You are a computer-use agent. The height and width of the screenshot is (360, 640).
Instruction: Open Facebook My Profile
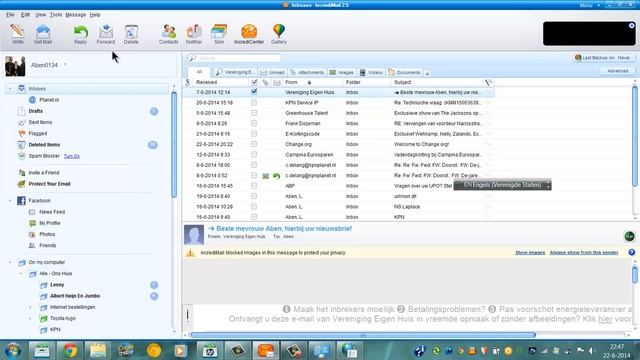click(49, 223)
